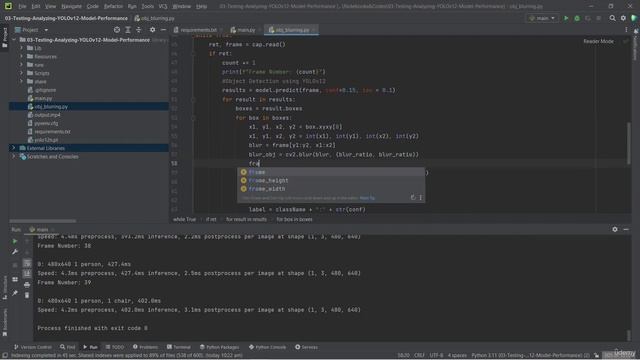The height and width of the screenshot is (360, 640).
Task: Open the Refactor menu
Action: click(x=113, y=7)
